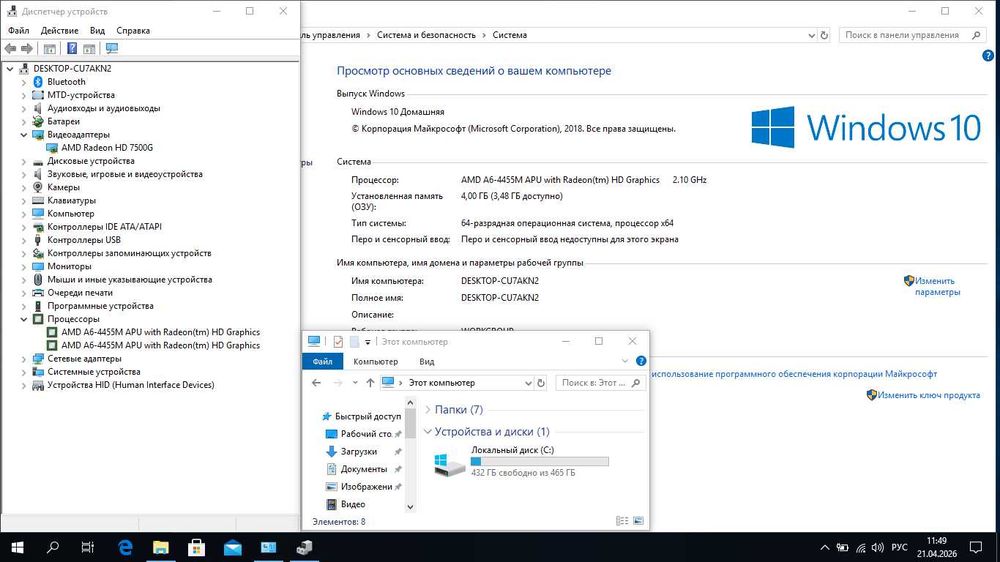The image size is (1000, 562).
Task: Expand Контроллеры USB node
Action: point(24,240)
